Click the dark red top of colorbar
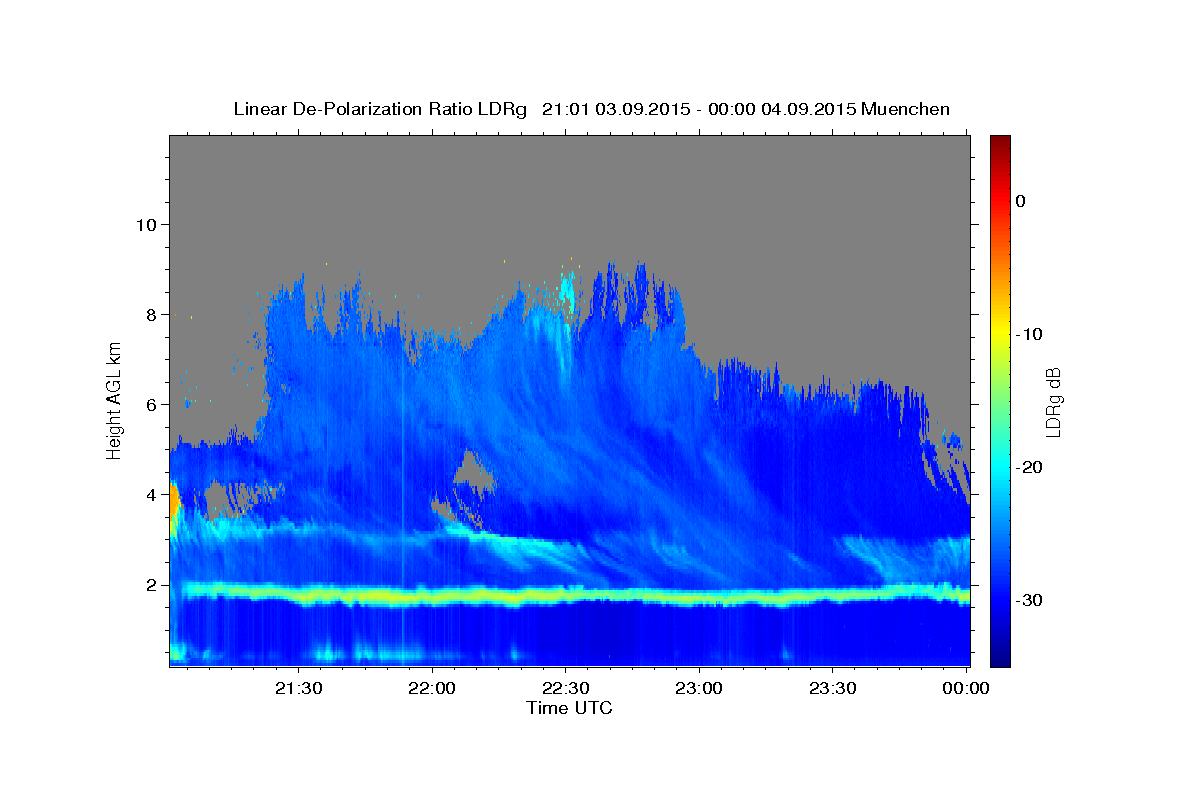 click(x=1000, y=143)
